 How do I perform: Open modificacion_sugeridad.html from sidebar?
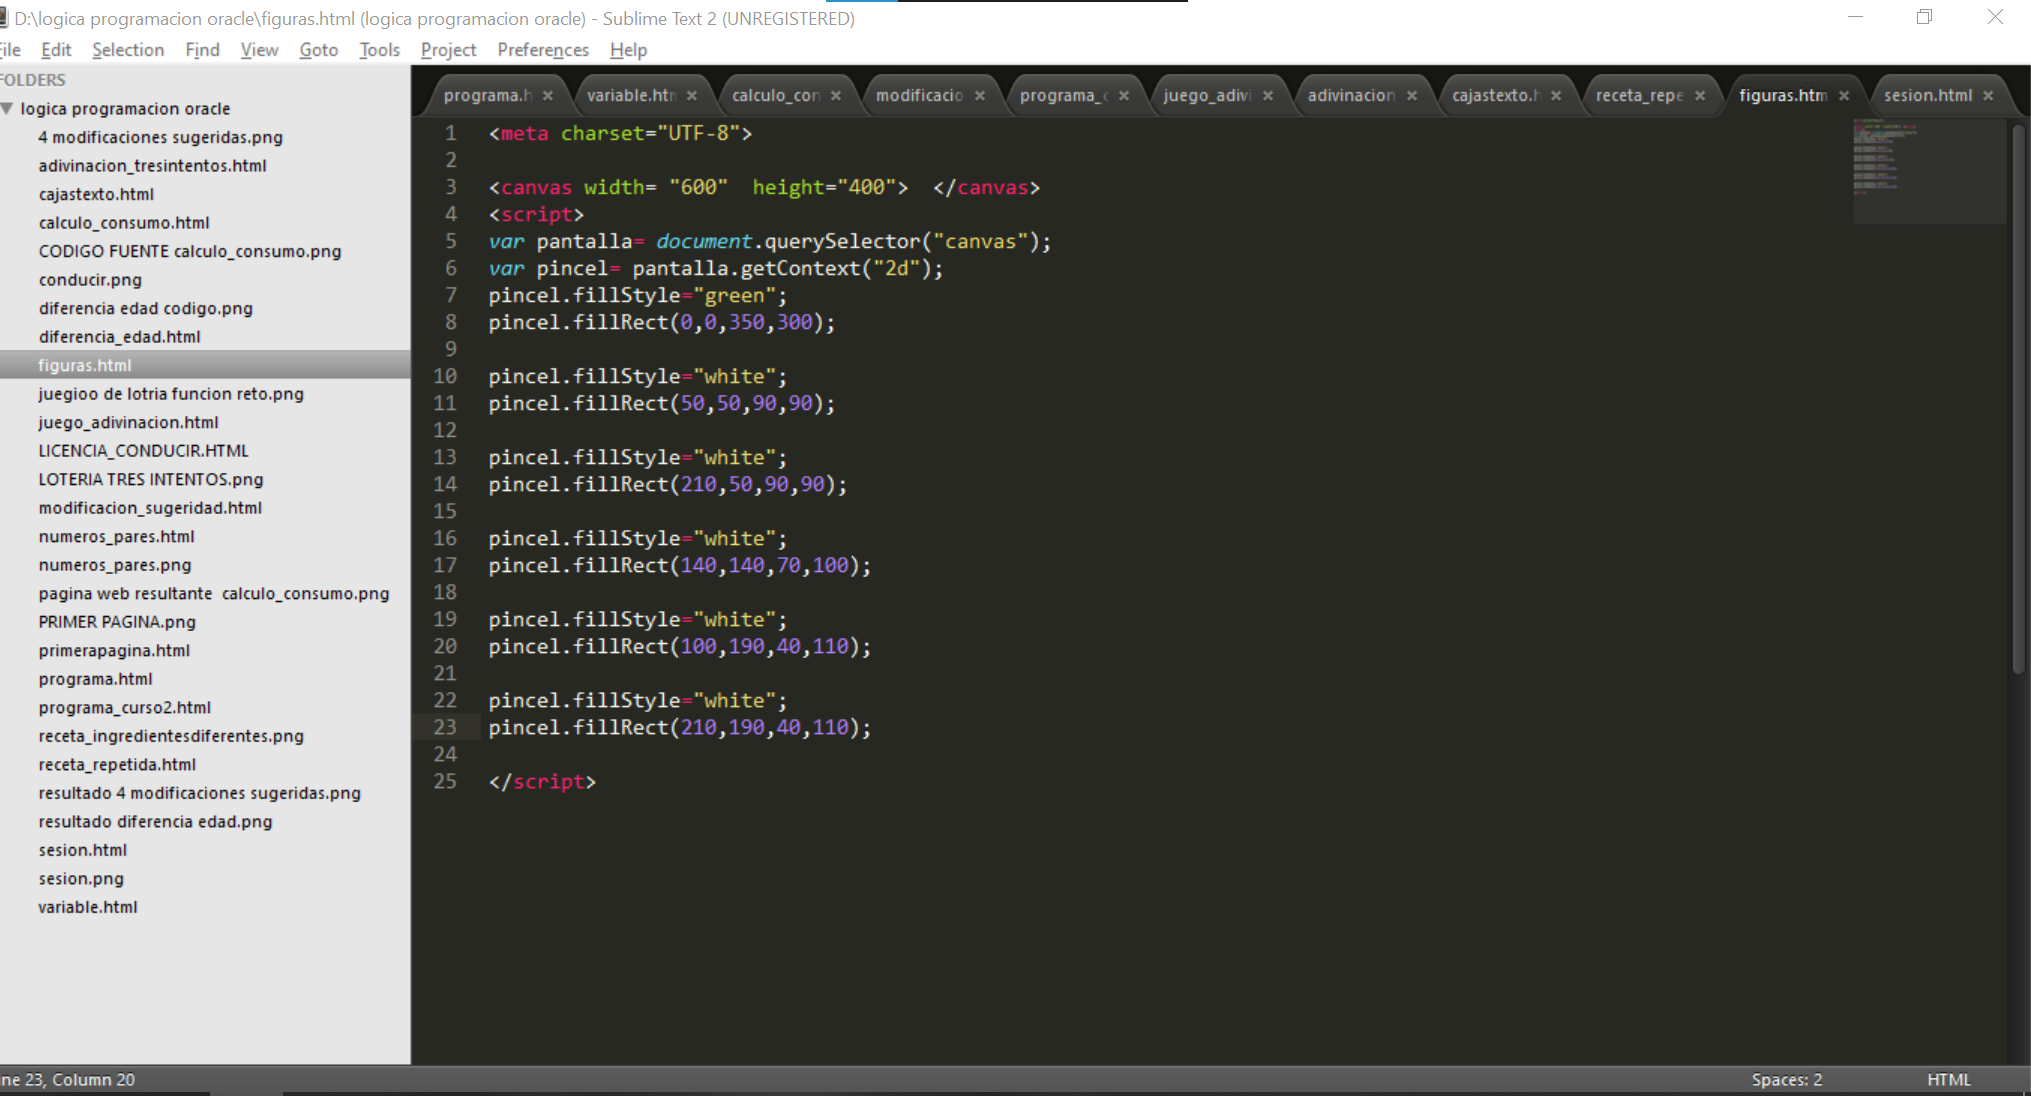150,508
